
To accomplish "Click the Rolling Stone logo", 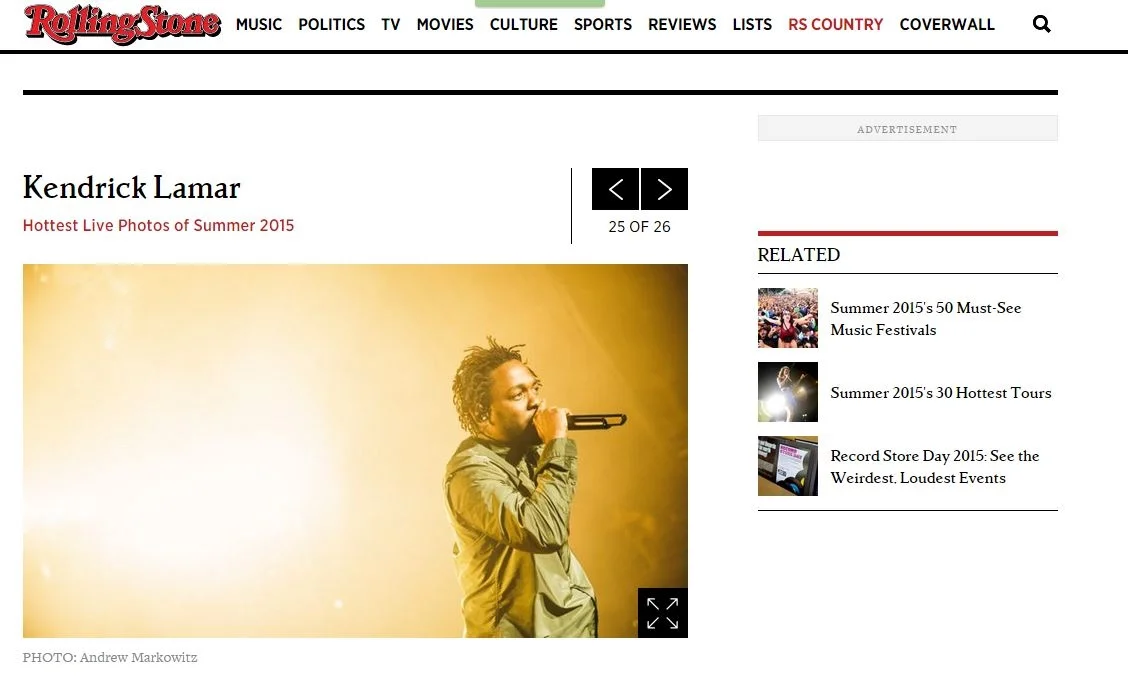I will [x=122, y=24].
